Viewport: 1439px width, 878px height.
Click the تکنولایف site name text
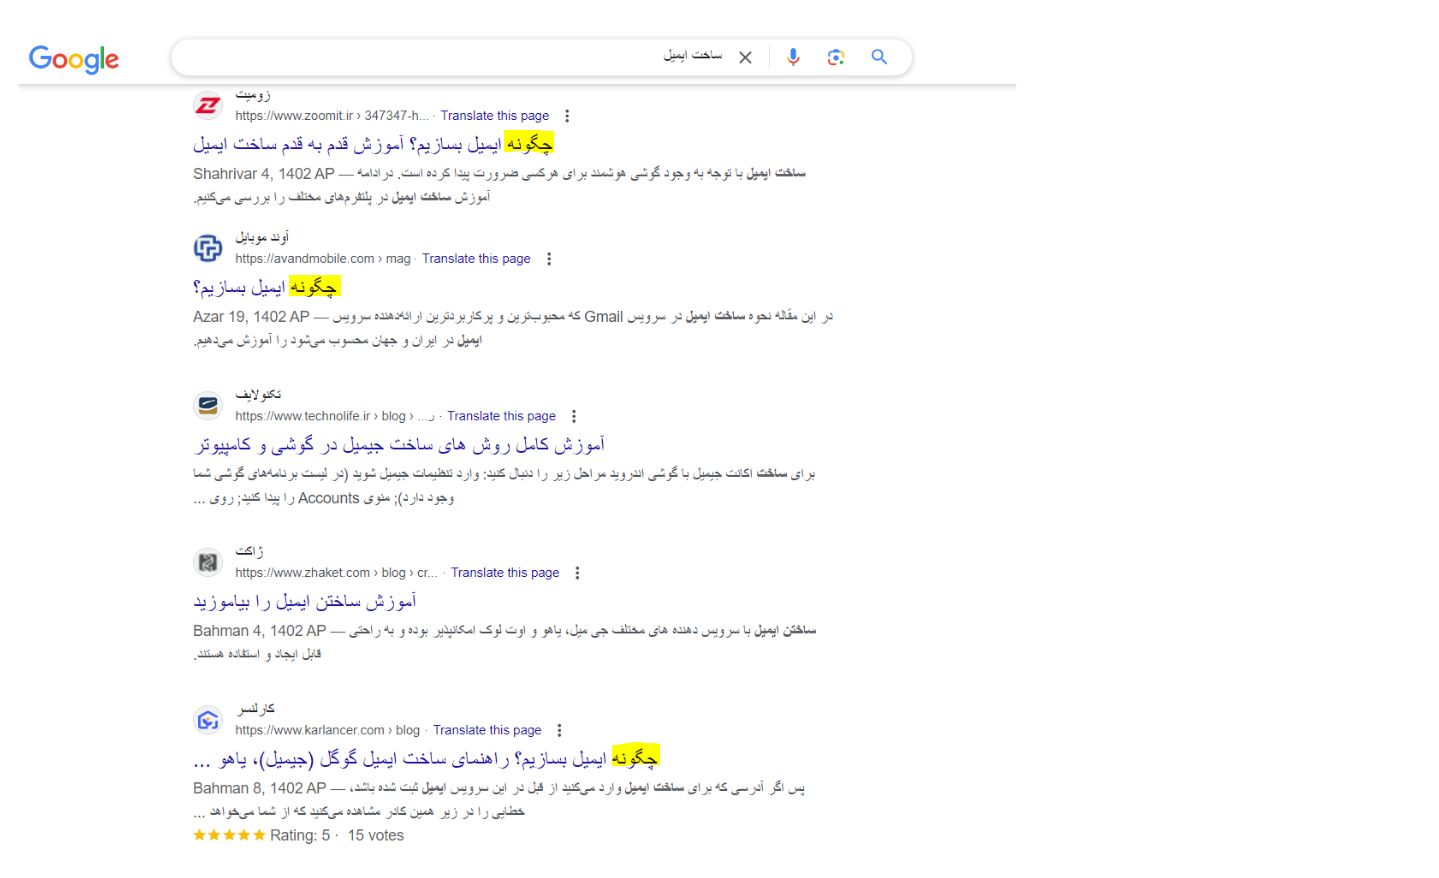pyautogui.click(x=258, y=395)
